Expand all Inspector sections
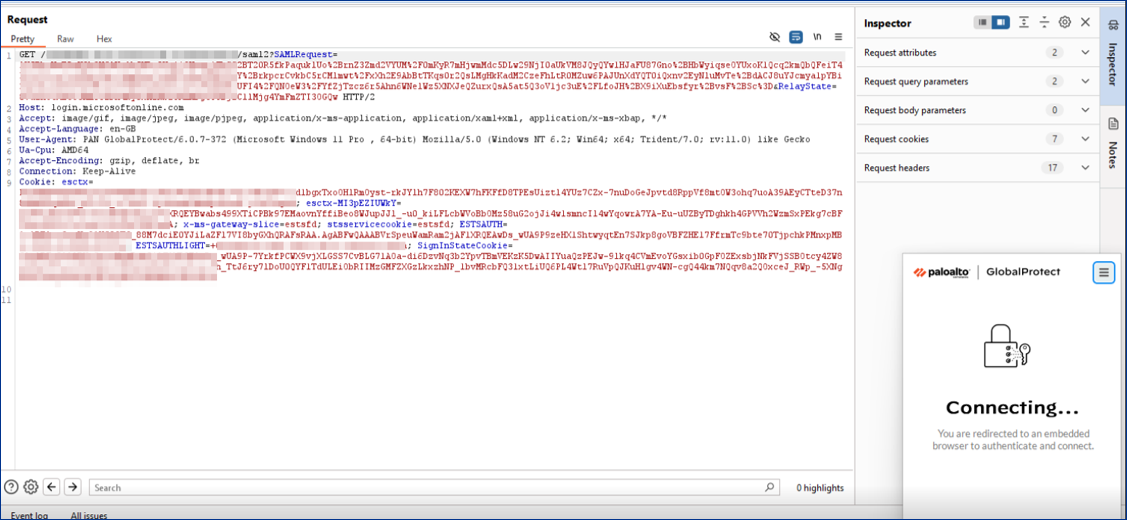The height and width of the screenshot is (520, 1127). [1024, 22]
